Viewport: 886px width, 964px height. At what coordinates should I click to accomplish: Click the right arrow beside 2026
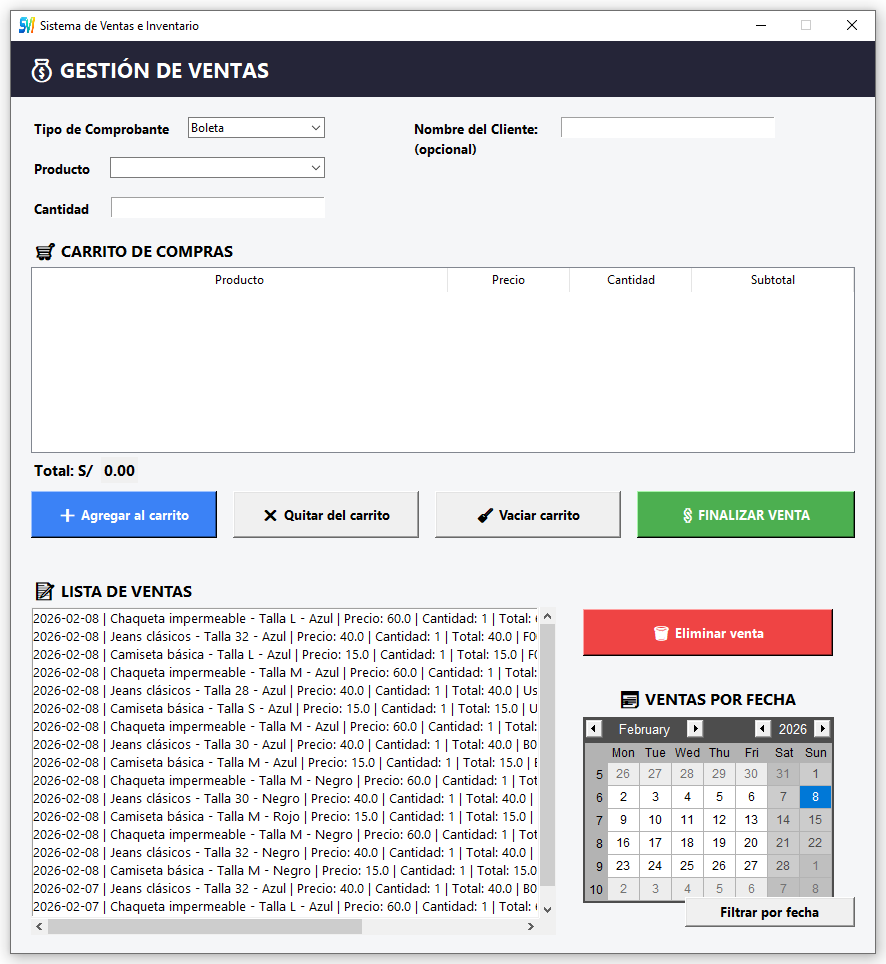823,729
